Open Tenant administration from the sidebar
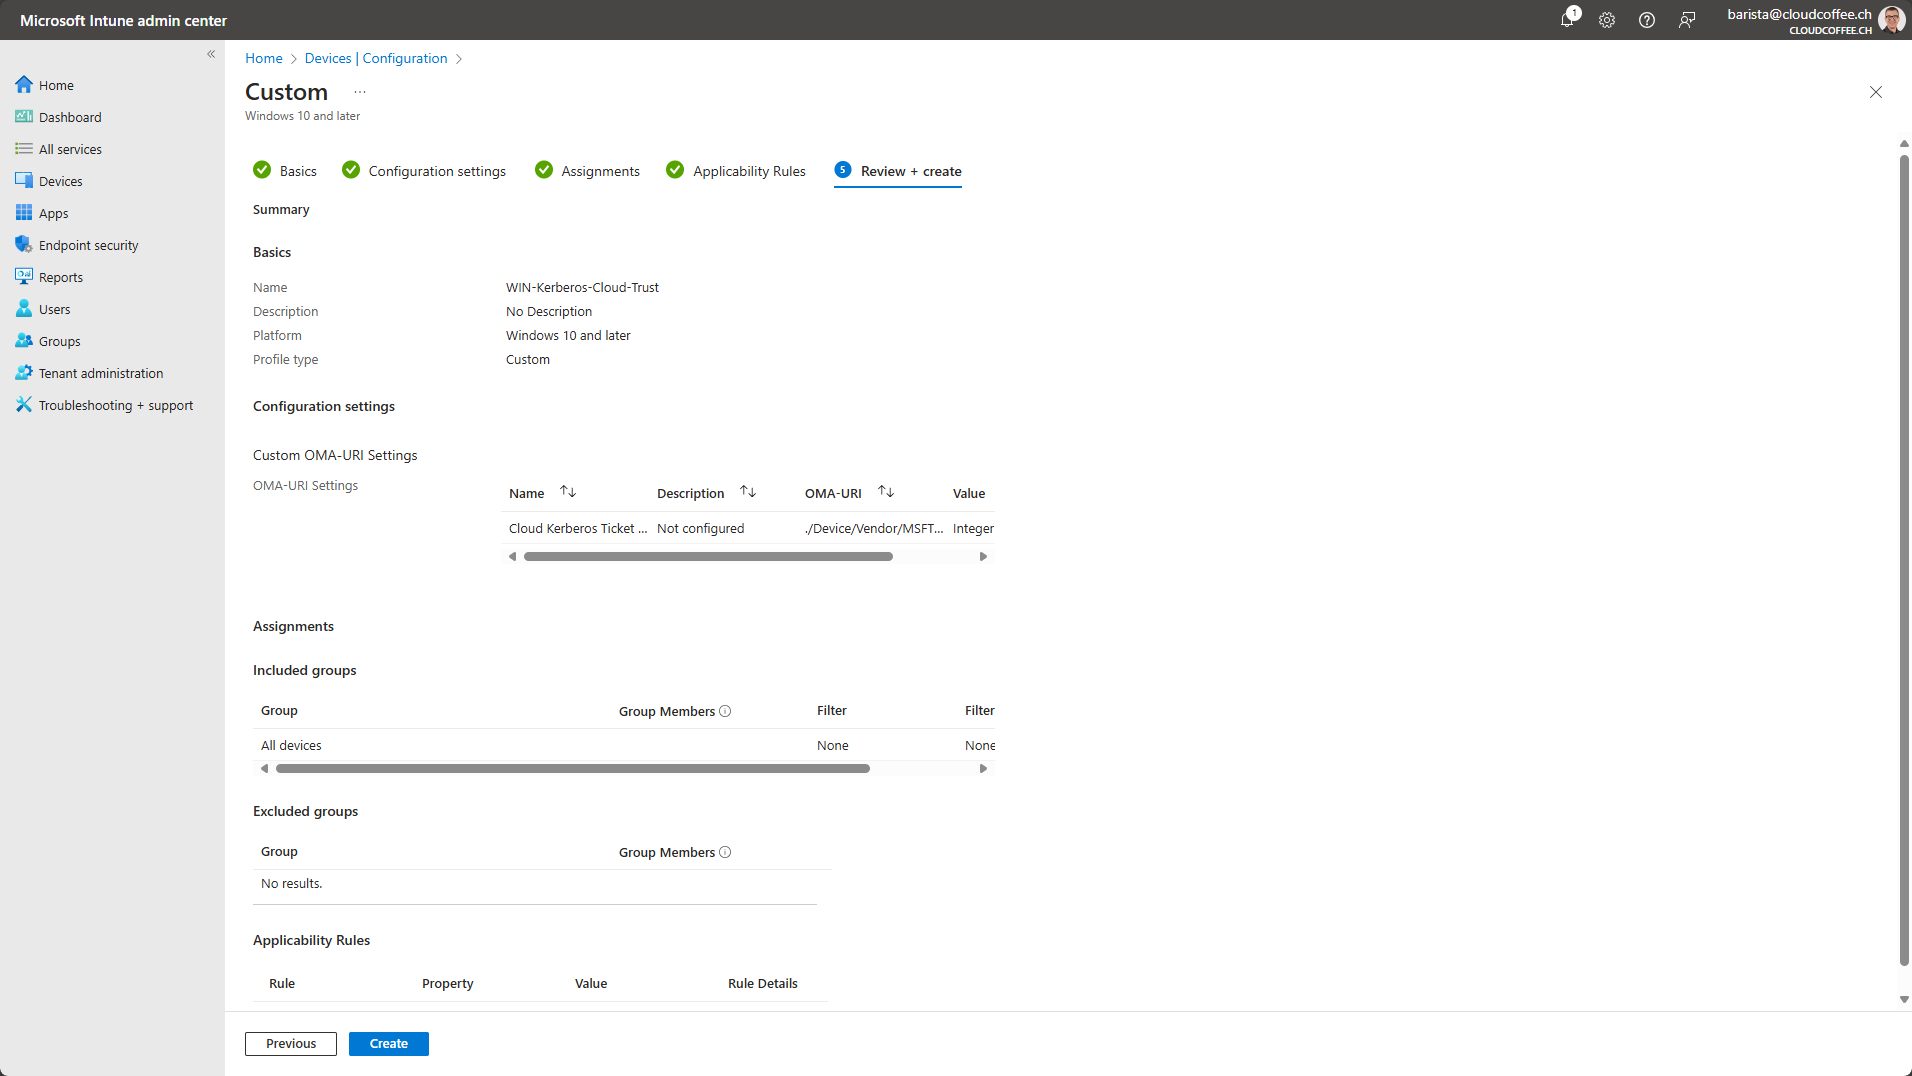 99,372
